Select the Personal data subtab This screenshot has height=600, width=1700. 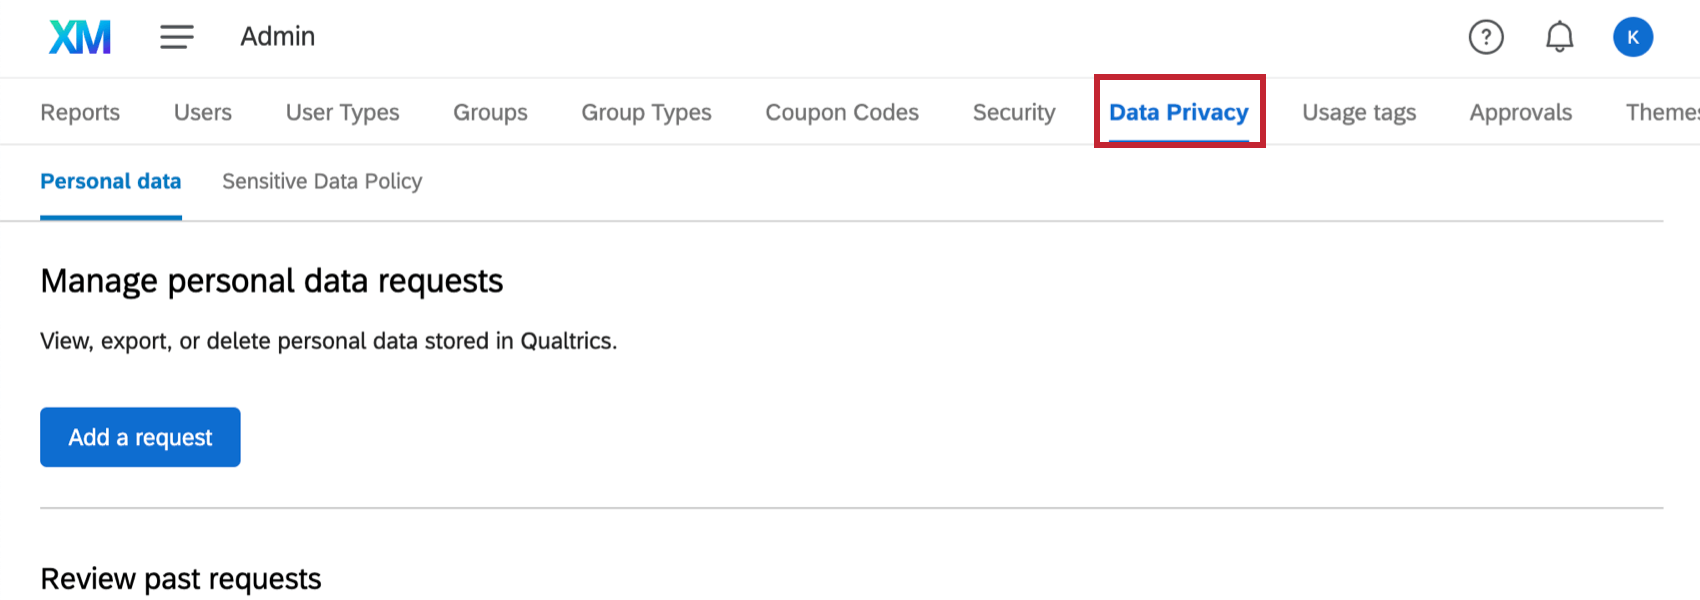(x=111, y=181)
